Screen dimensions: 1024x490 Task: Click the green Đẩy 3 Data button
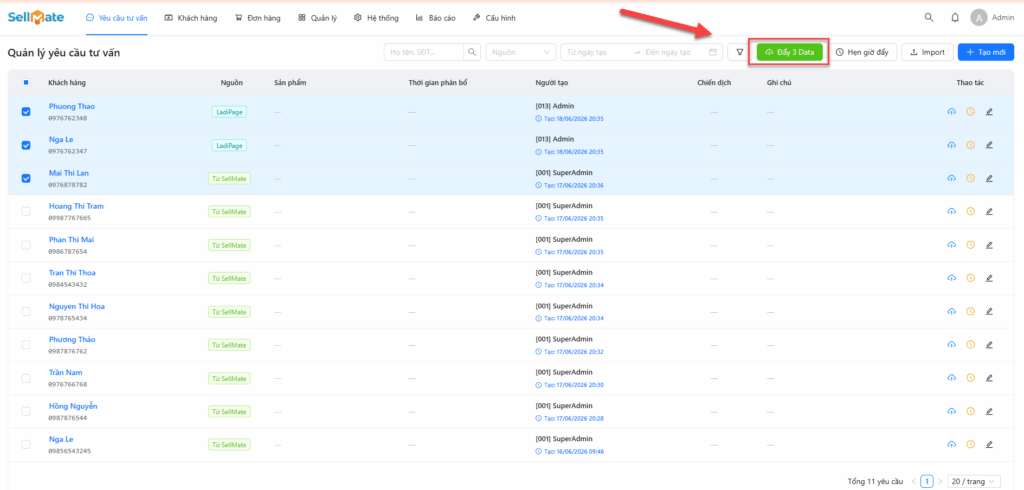(x=790, y=52)
